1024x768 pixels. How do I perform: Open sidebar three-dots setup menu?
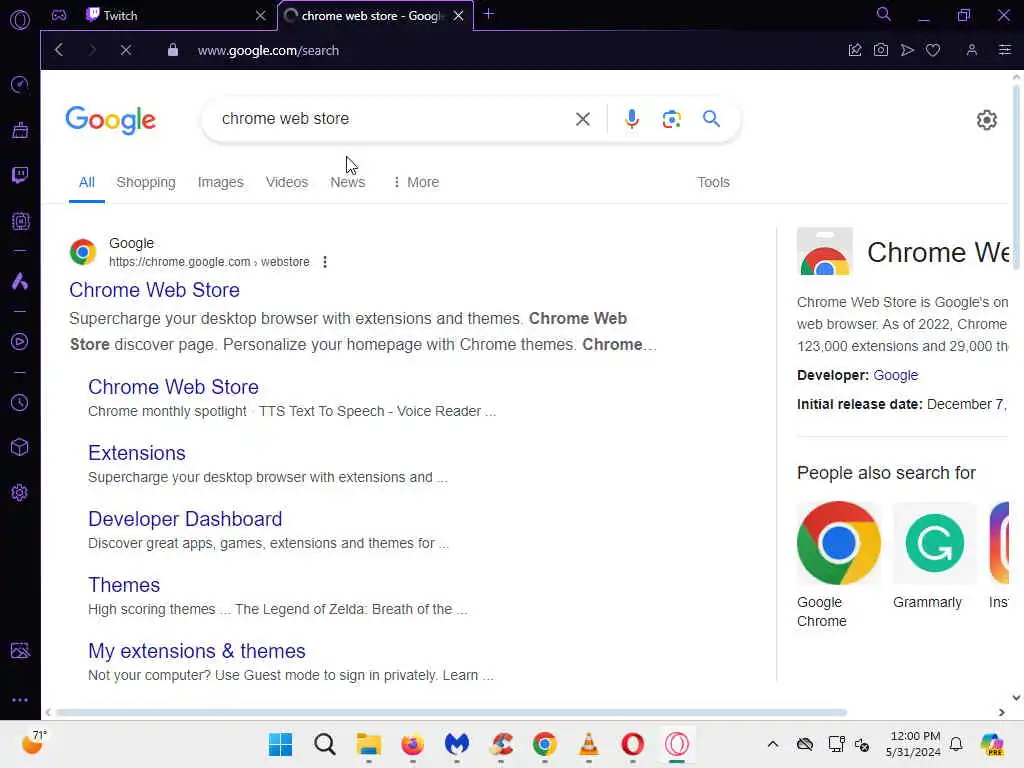click(20, 699)
